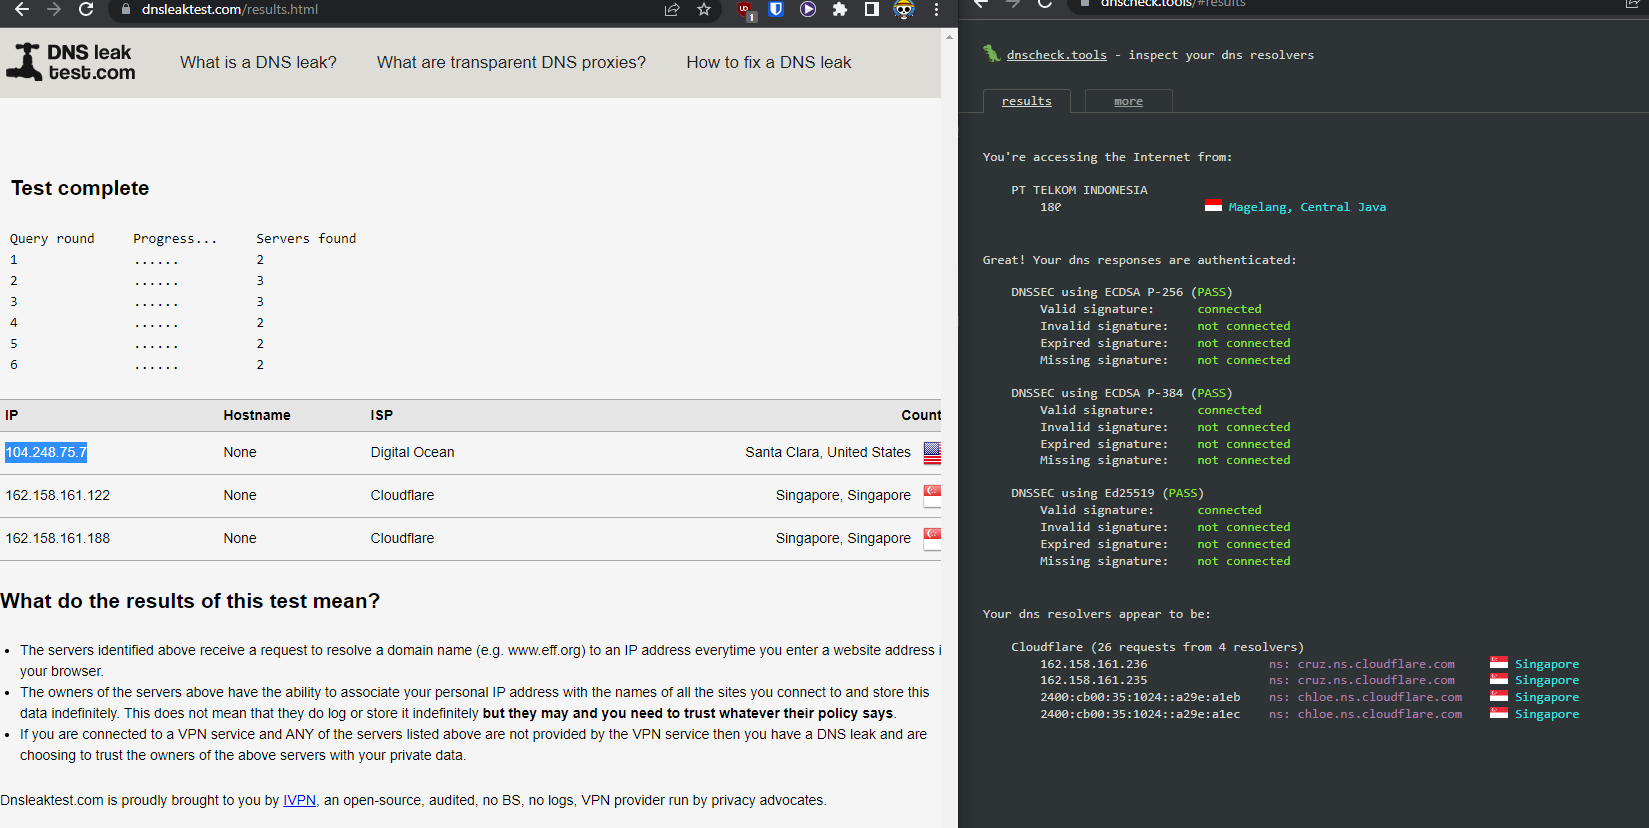1649x828 pixels.
Task: Open 'What are transparent DNS proxies?' page
Action: click(x=511, y=62)
